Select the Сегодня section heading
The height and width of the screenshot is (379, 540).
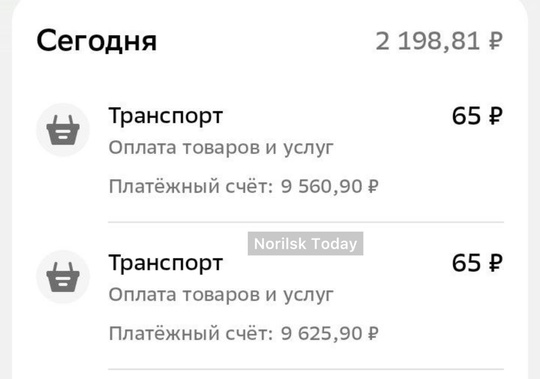point(96,41)
